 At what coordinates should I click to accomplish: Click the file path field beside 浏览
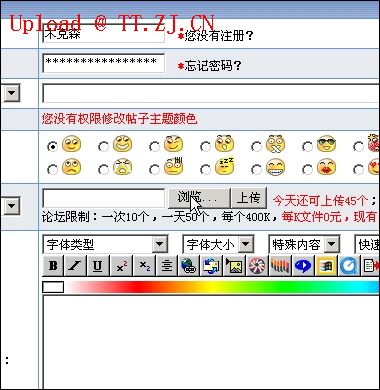point(104,198)
